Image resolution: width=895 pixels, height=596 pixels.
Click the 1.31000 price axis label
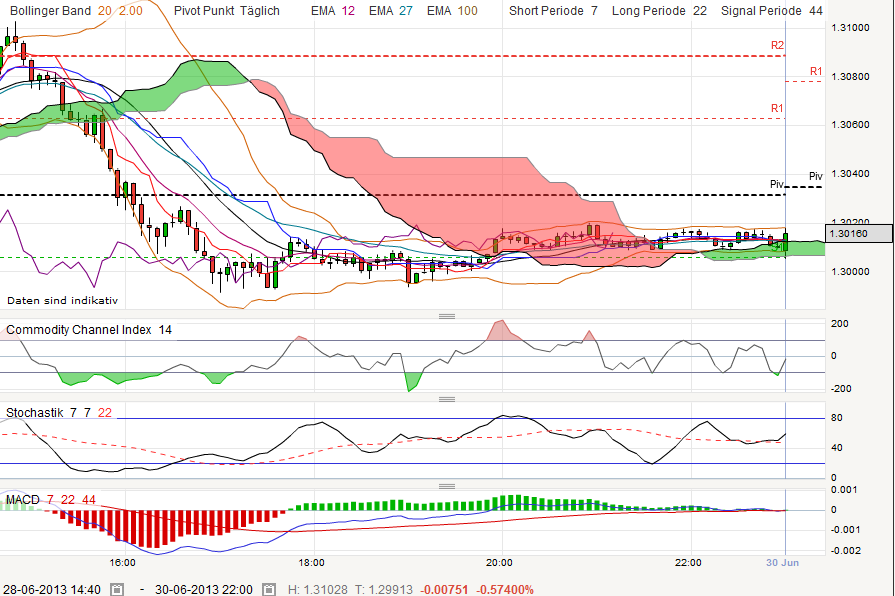(850, 28)
